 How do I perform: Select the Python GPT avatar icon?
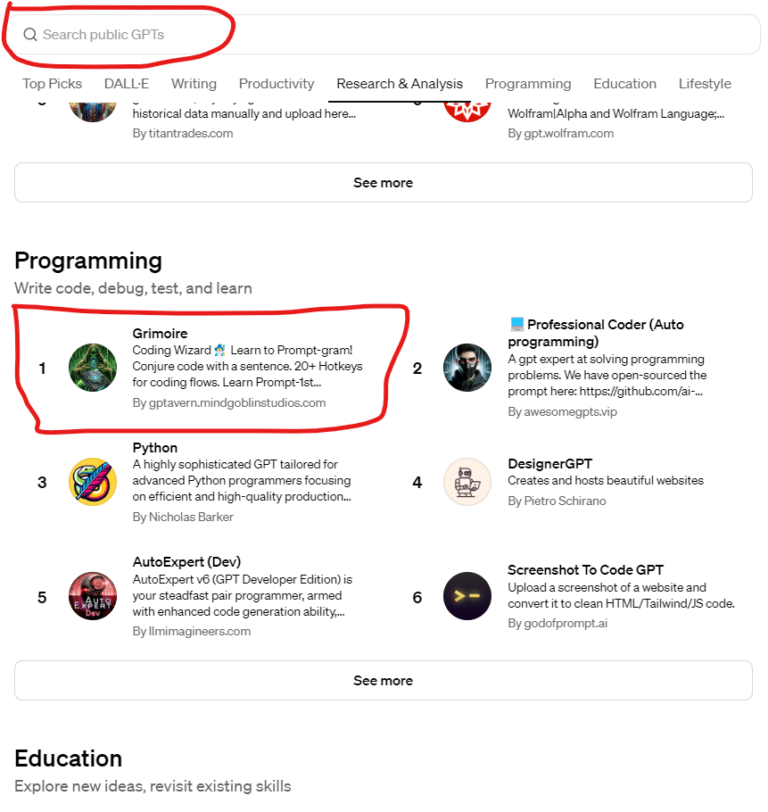pyautogui.click(x=93, y=482)
